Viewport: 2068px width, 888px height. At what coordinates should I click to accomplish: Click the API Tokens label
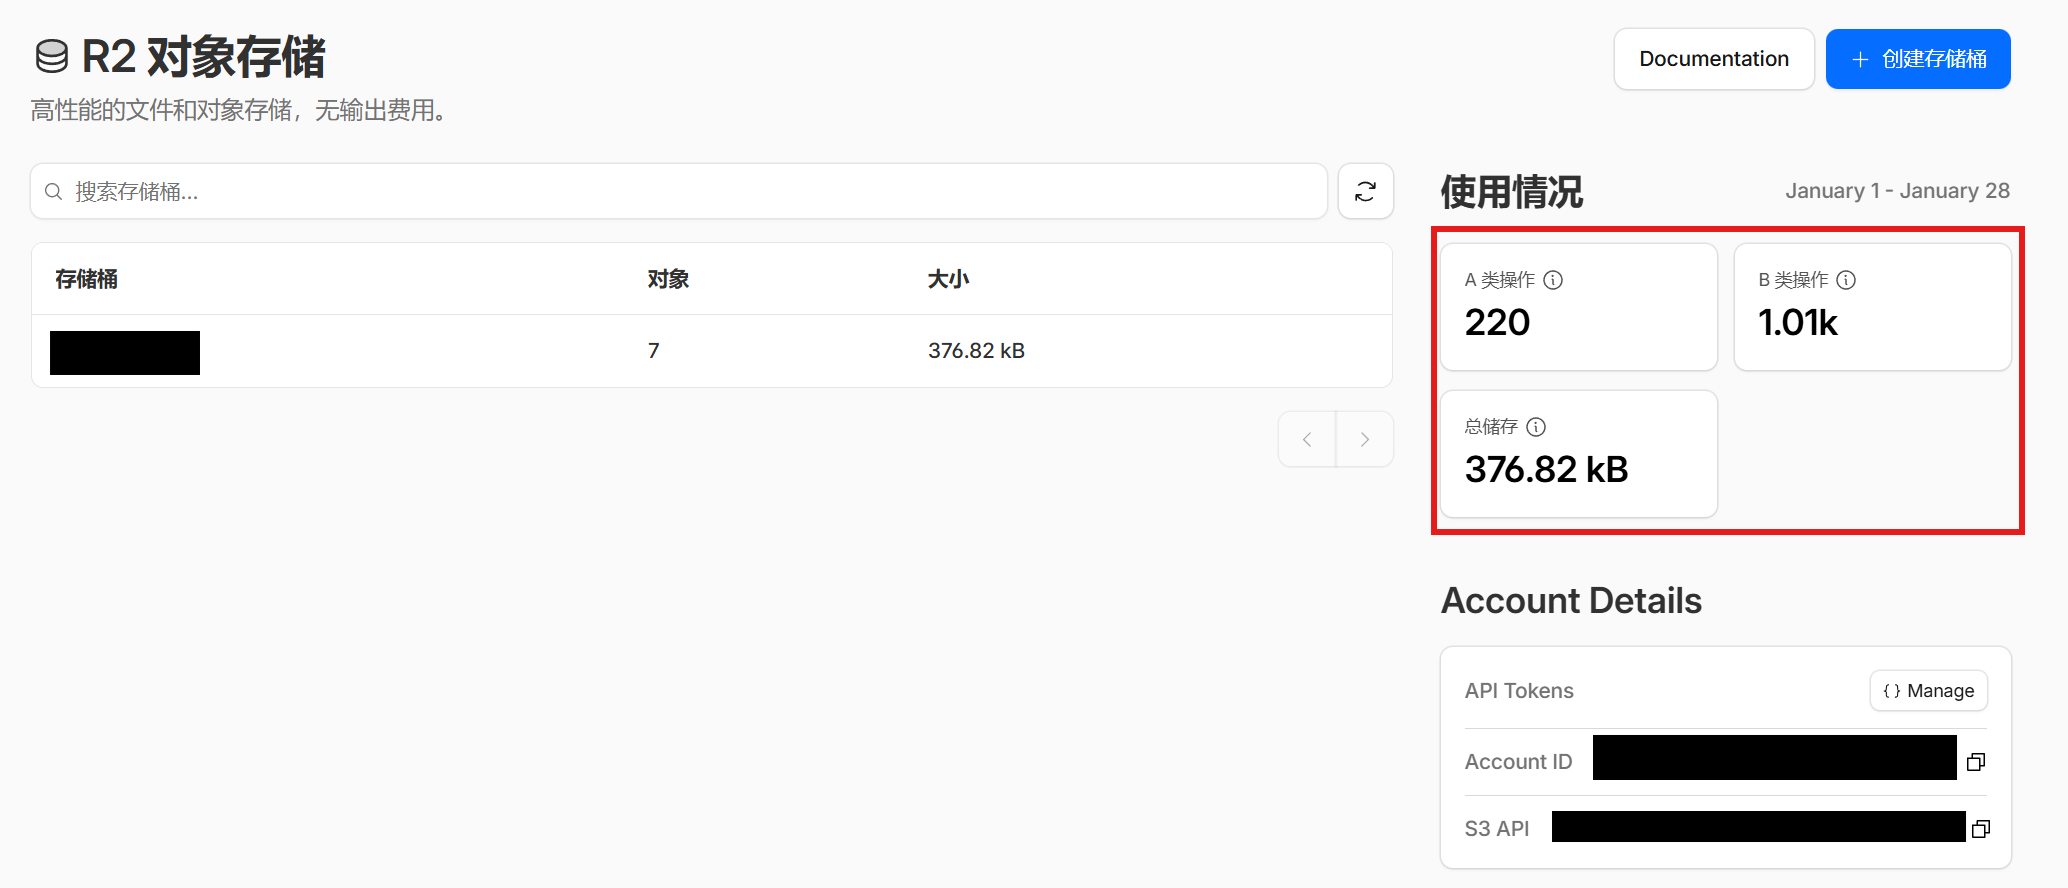point(1519,691)
